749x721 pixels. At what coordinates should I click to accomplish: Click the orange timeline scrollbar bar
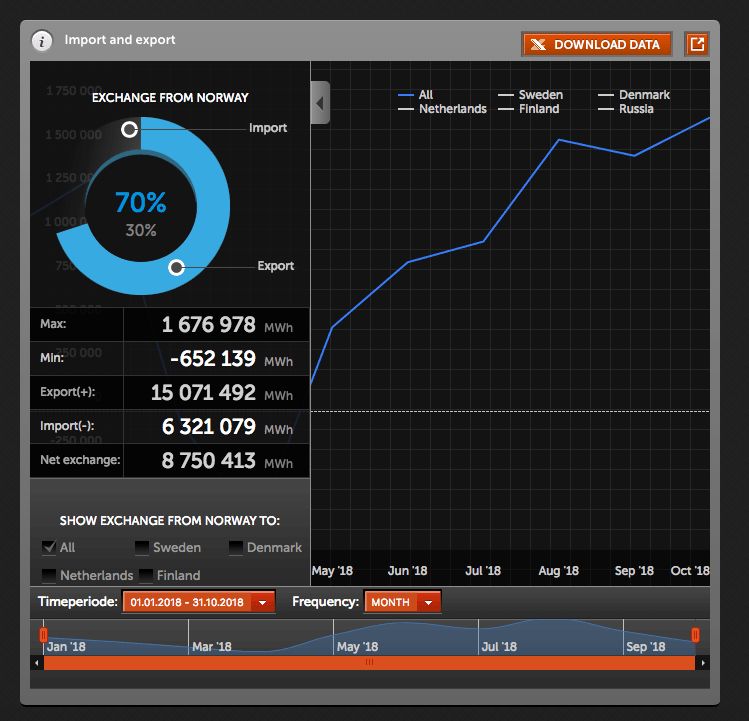370,663
